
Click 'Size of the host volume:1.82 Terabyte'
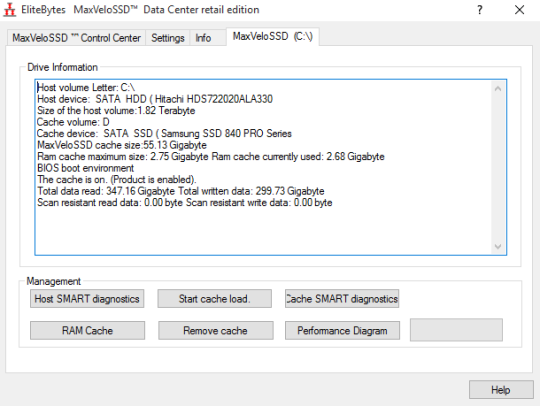(116, 111)
